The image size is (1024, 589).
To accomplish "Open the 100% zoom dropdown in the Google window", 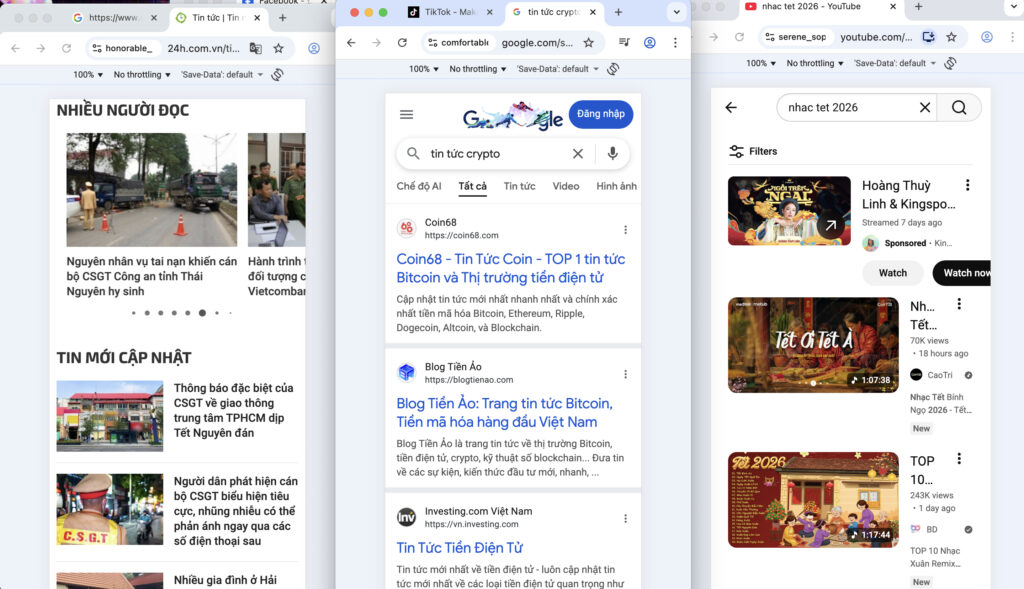I will tap(424, 69).
